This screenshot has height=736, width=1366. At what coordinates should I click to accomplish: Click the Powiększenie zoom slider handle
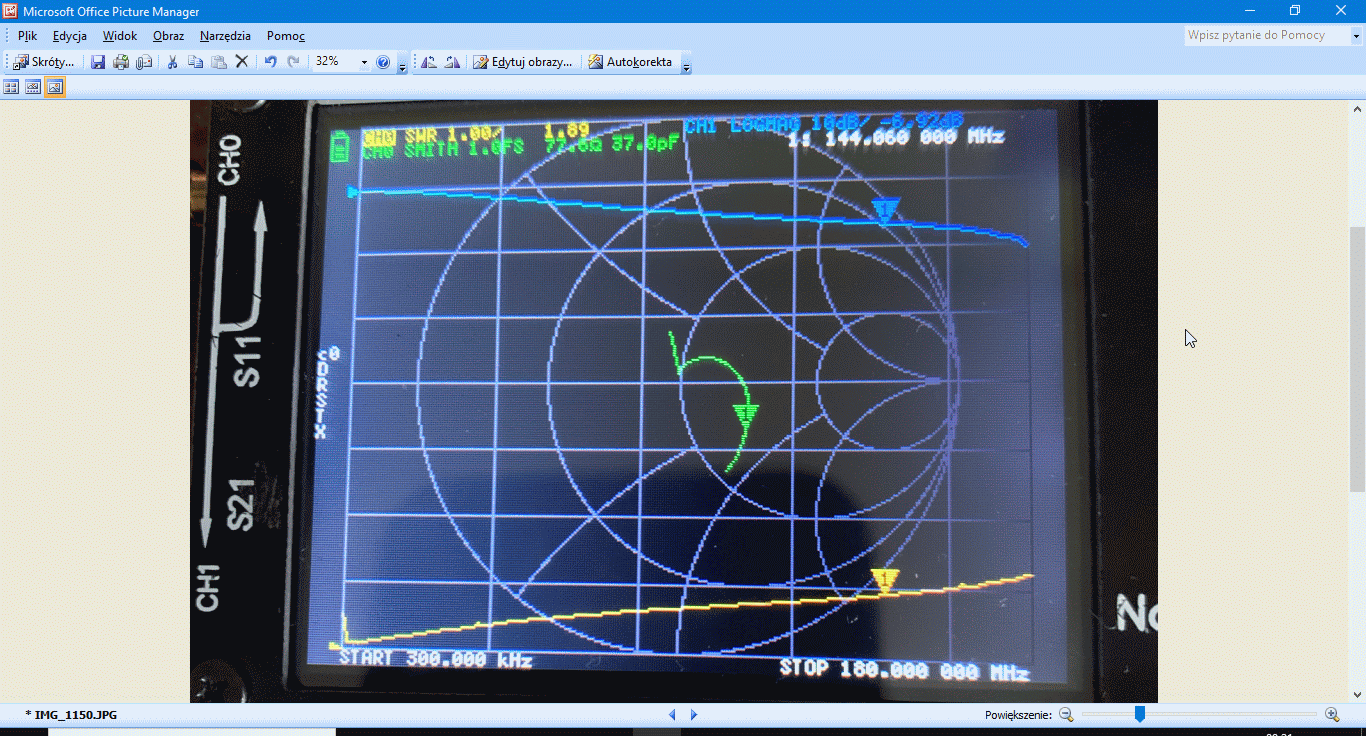[x=1139, y=714]
